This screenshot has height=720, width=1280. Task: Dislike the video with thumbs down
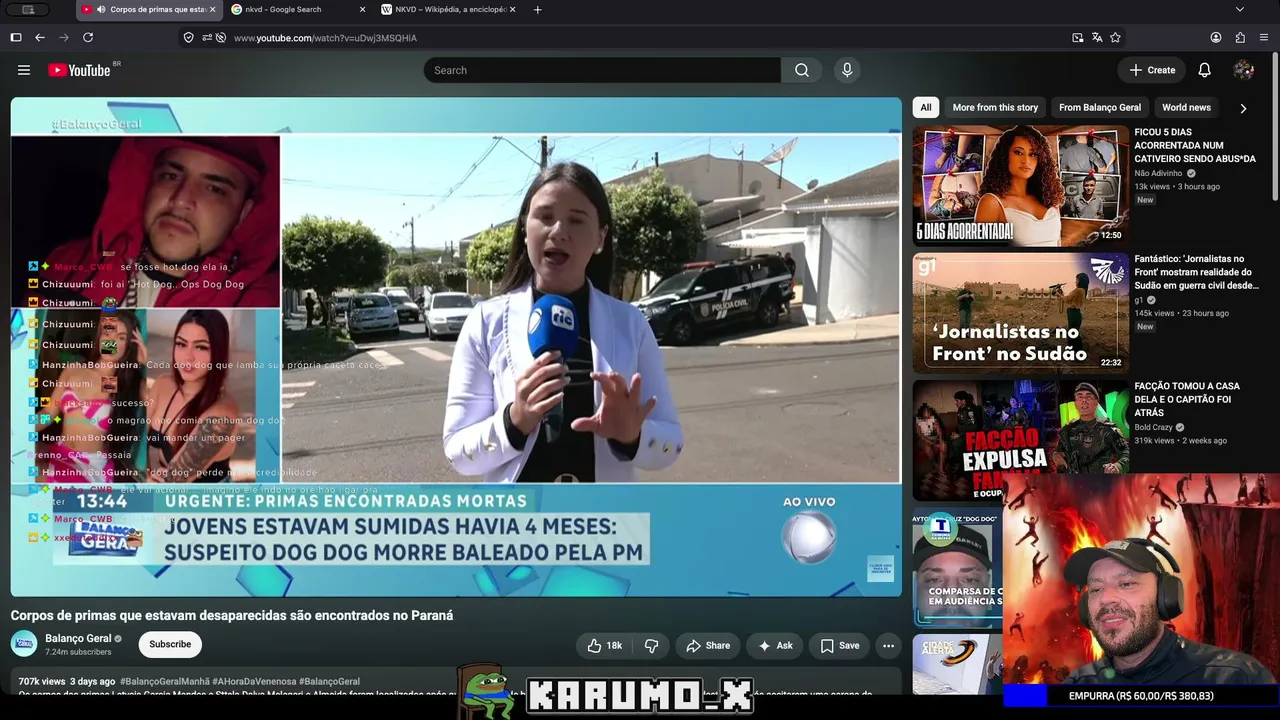tap(651, 646)
